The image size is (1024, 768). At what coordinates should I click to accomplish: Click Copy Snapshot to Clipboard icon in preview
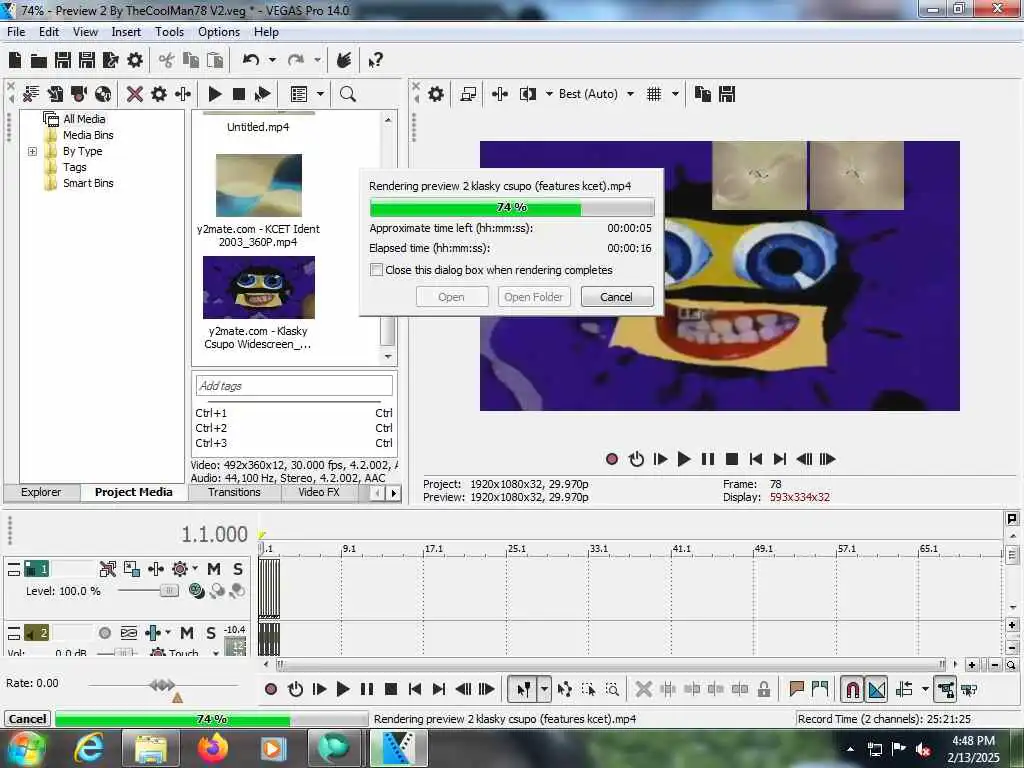[703, 94]
